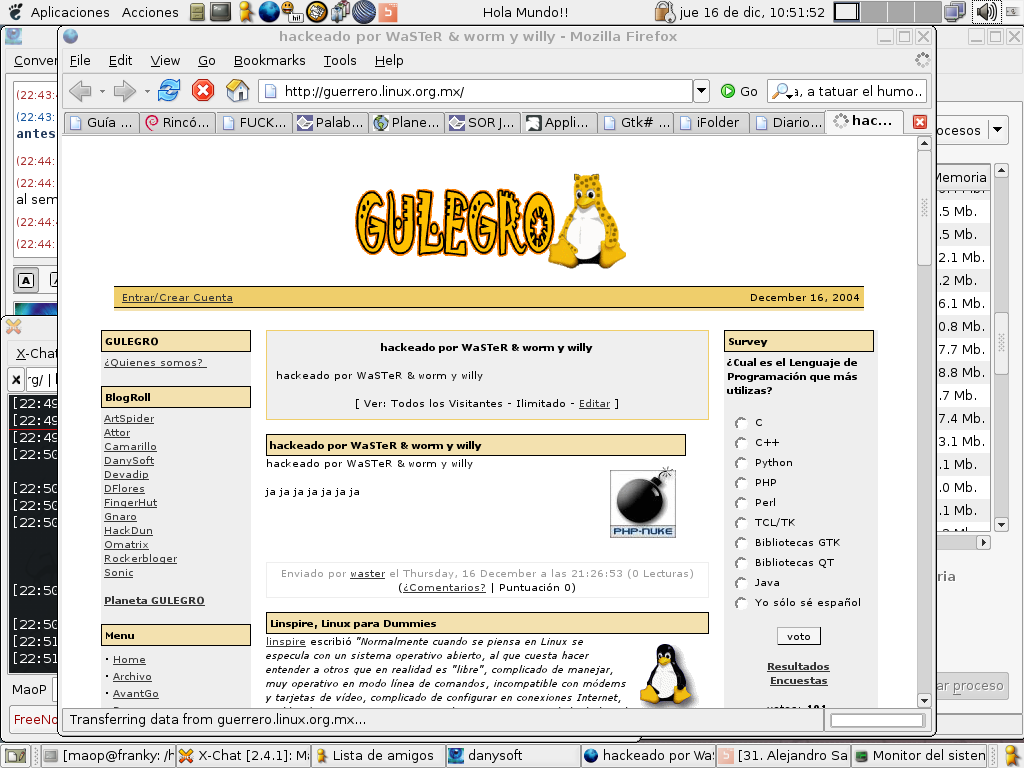Switch to the first workspace in pager

point(846,12)
